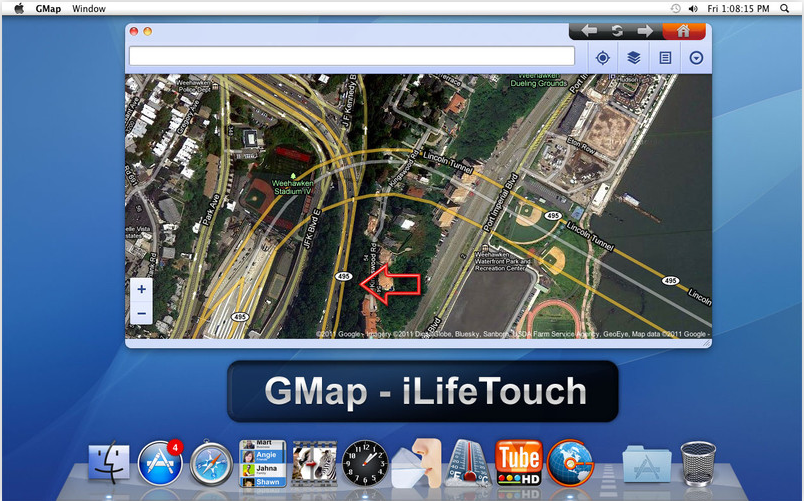Expand the circled down-arrow menu
The width and height of the screenshot is (804, 501).
pyautogui.click(x=696, y=58)
